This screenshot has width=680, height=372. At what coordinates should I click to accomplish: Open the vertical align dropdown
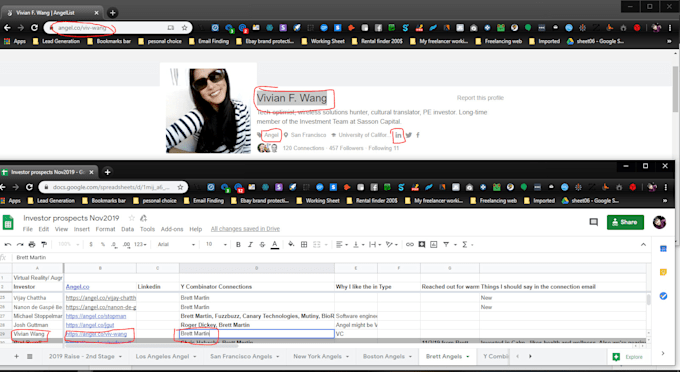(358, 245)
